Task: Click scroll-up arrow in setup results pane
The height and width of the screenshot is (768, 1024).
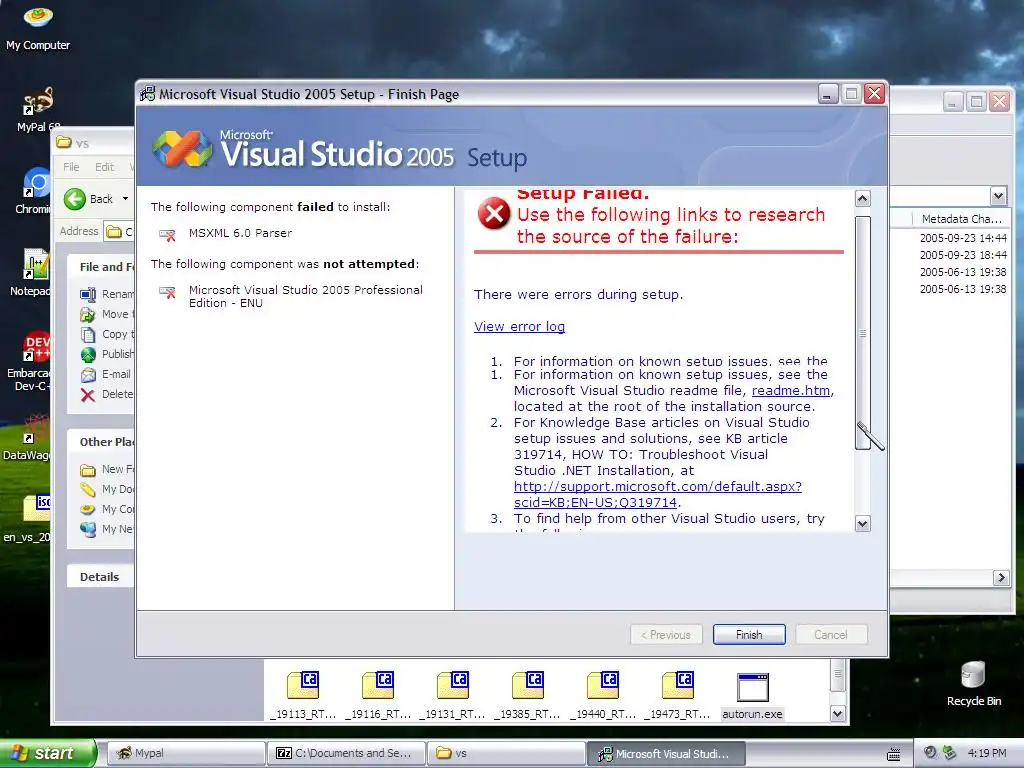Action: click(x=863, y=199)
